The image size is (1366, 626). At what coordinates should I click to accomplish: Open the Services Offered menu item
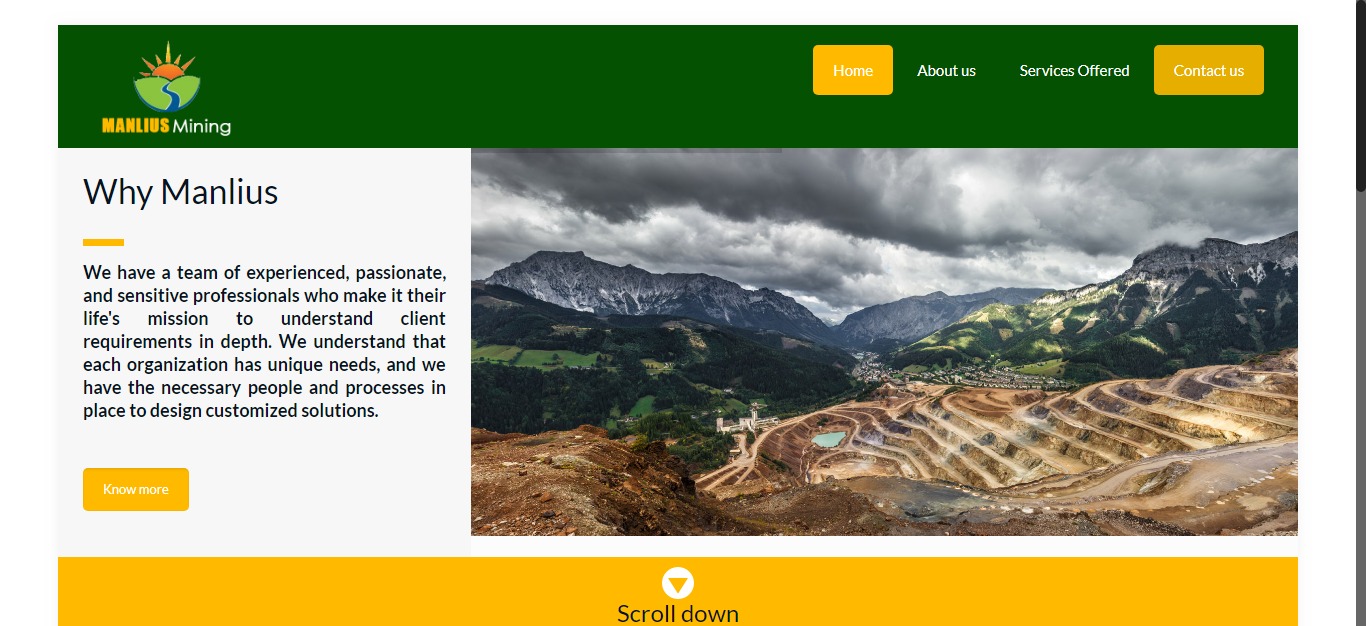click(x=1074, y=70)
